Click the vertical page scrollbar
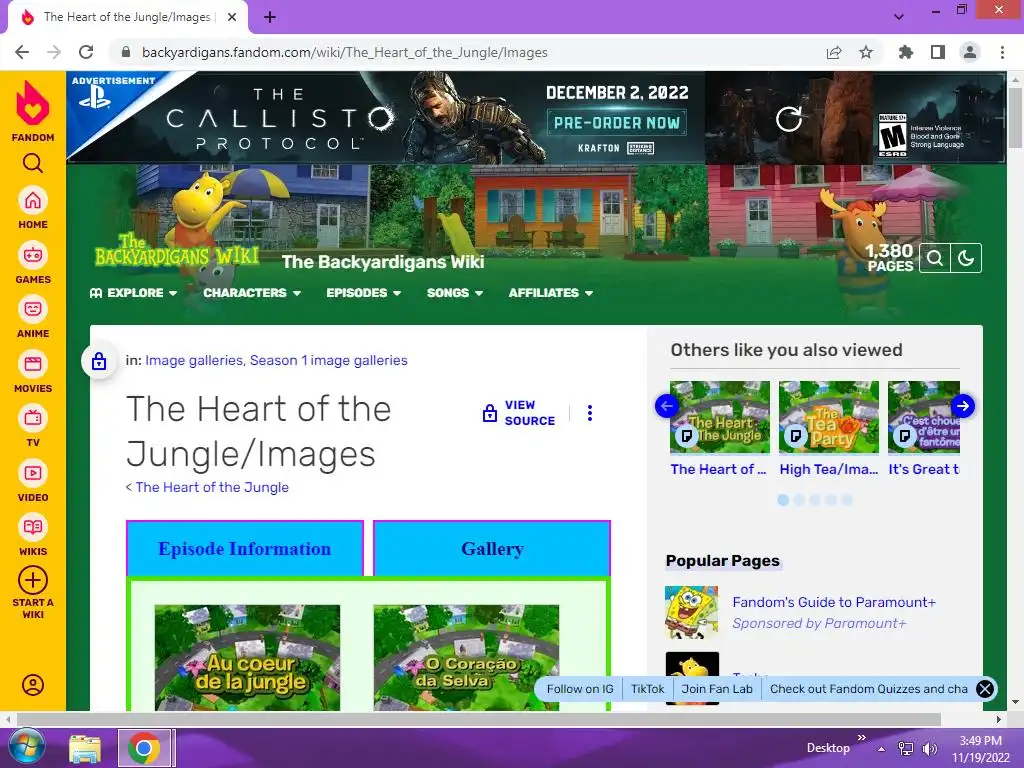Screen dimensions: 1024x768 (1016, 118)
